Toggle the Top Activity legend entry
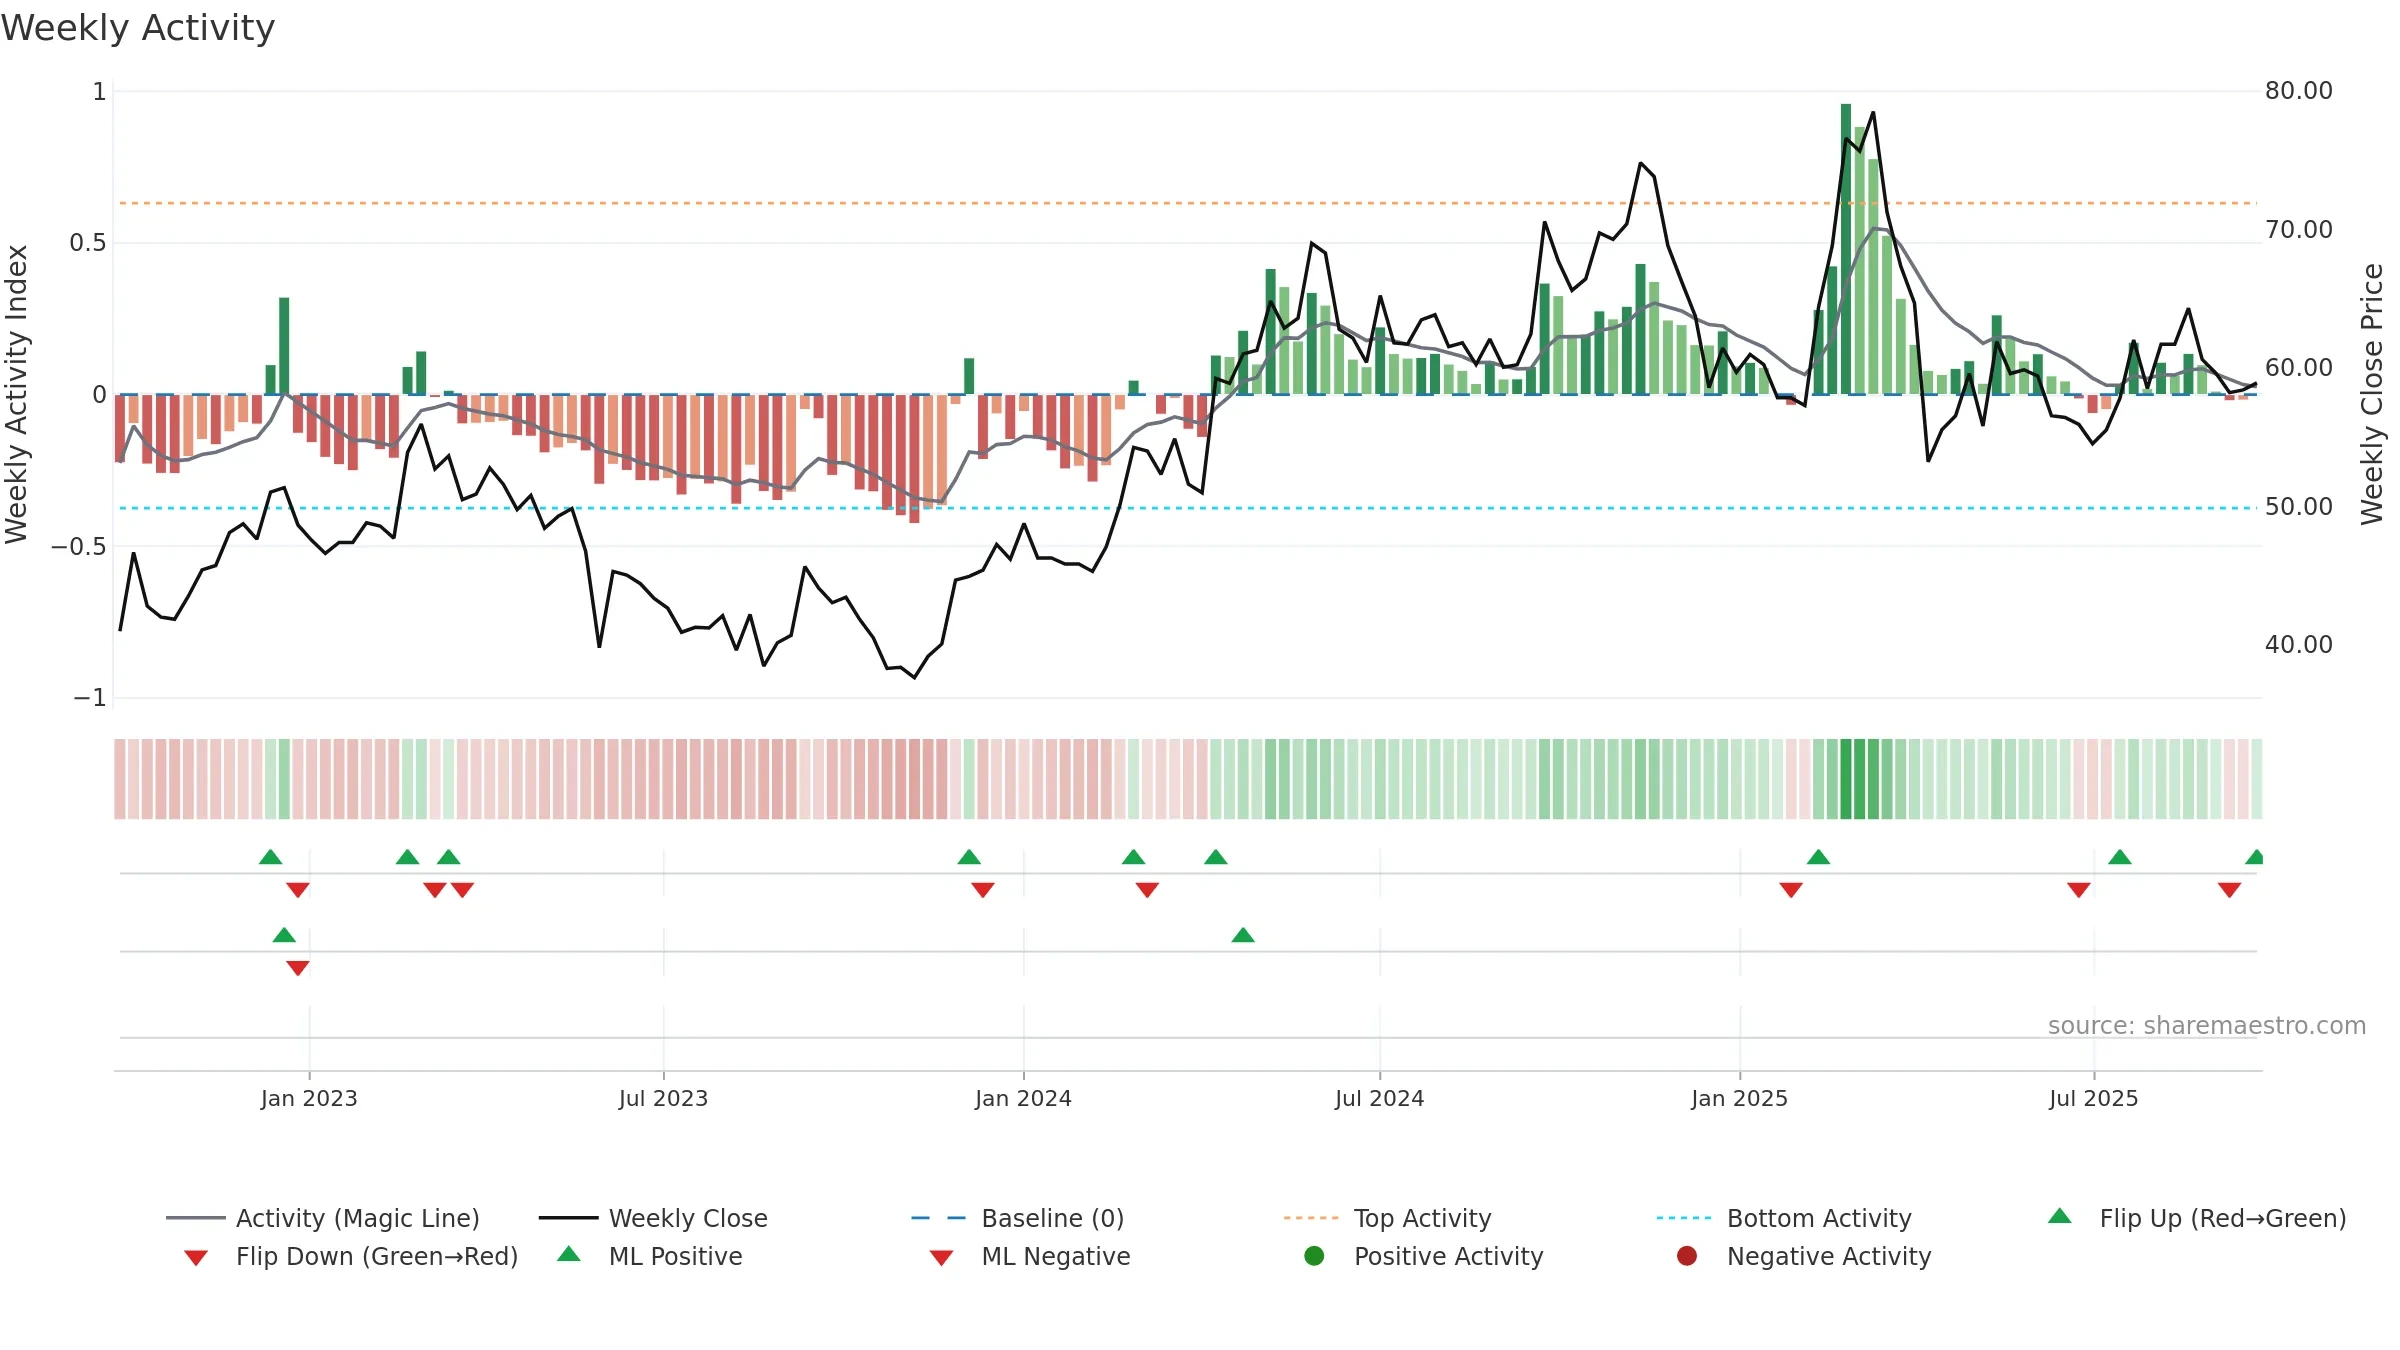 click(1388, 1218)
